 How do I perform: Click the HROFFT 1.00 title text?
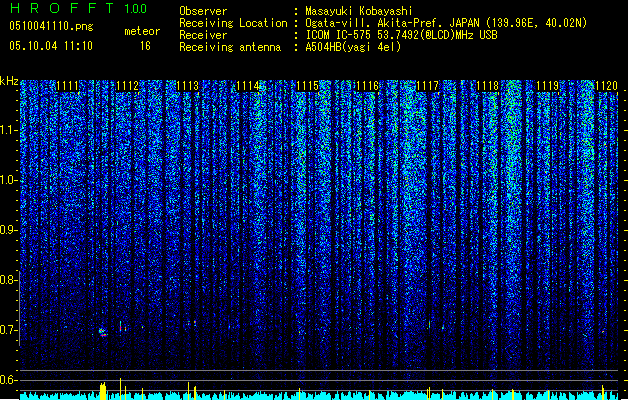pos(78,8)
